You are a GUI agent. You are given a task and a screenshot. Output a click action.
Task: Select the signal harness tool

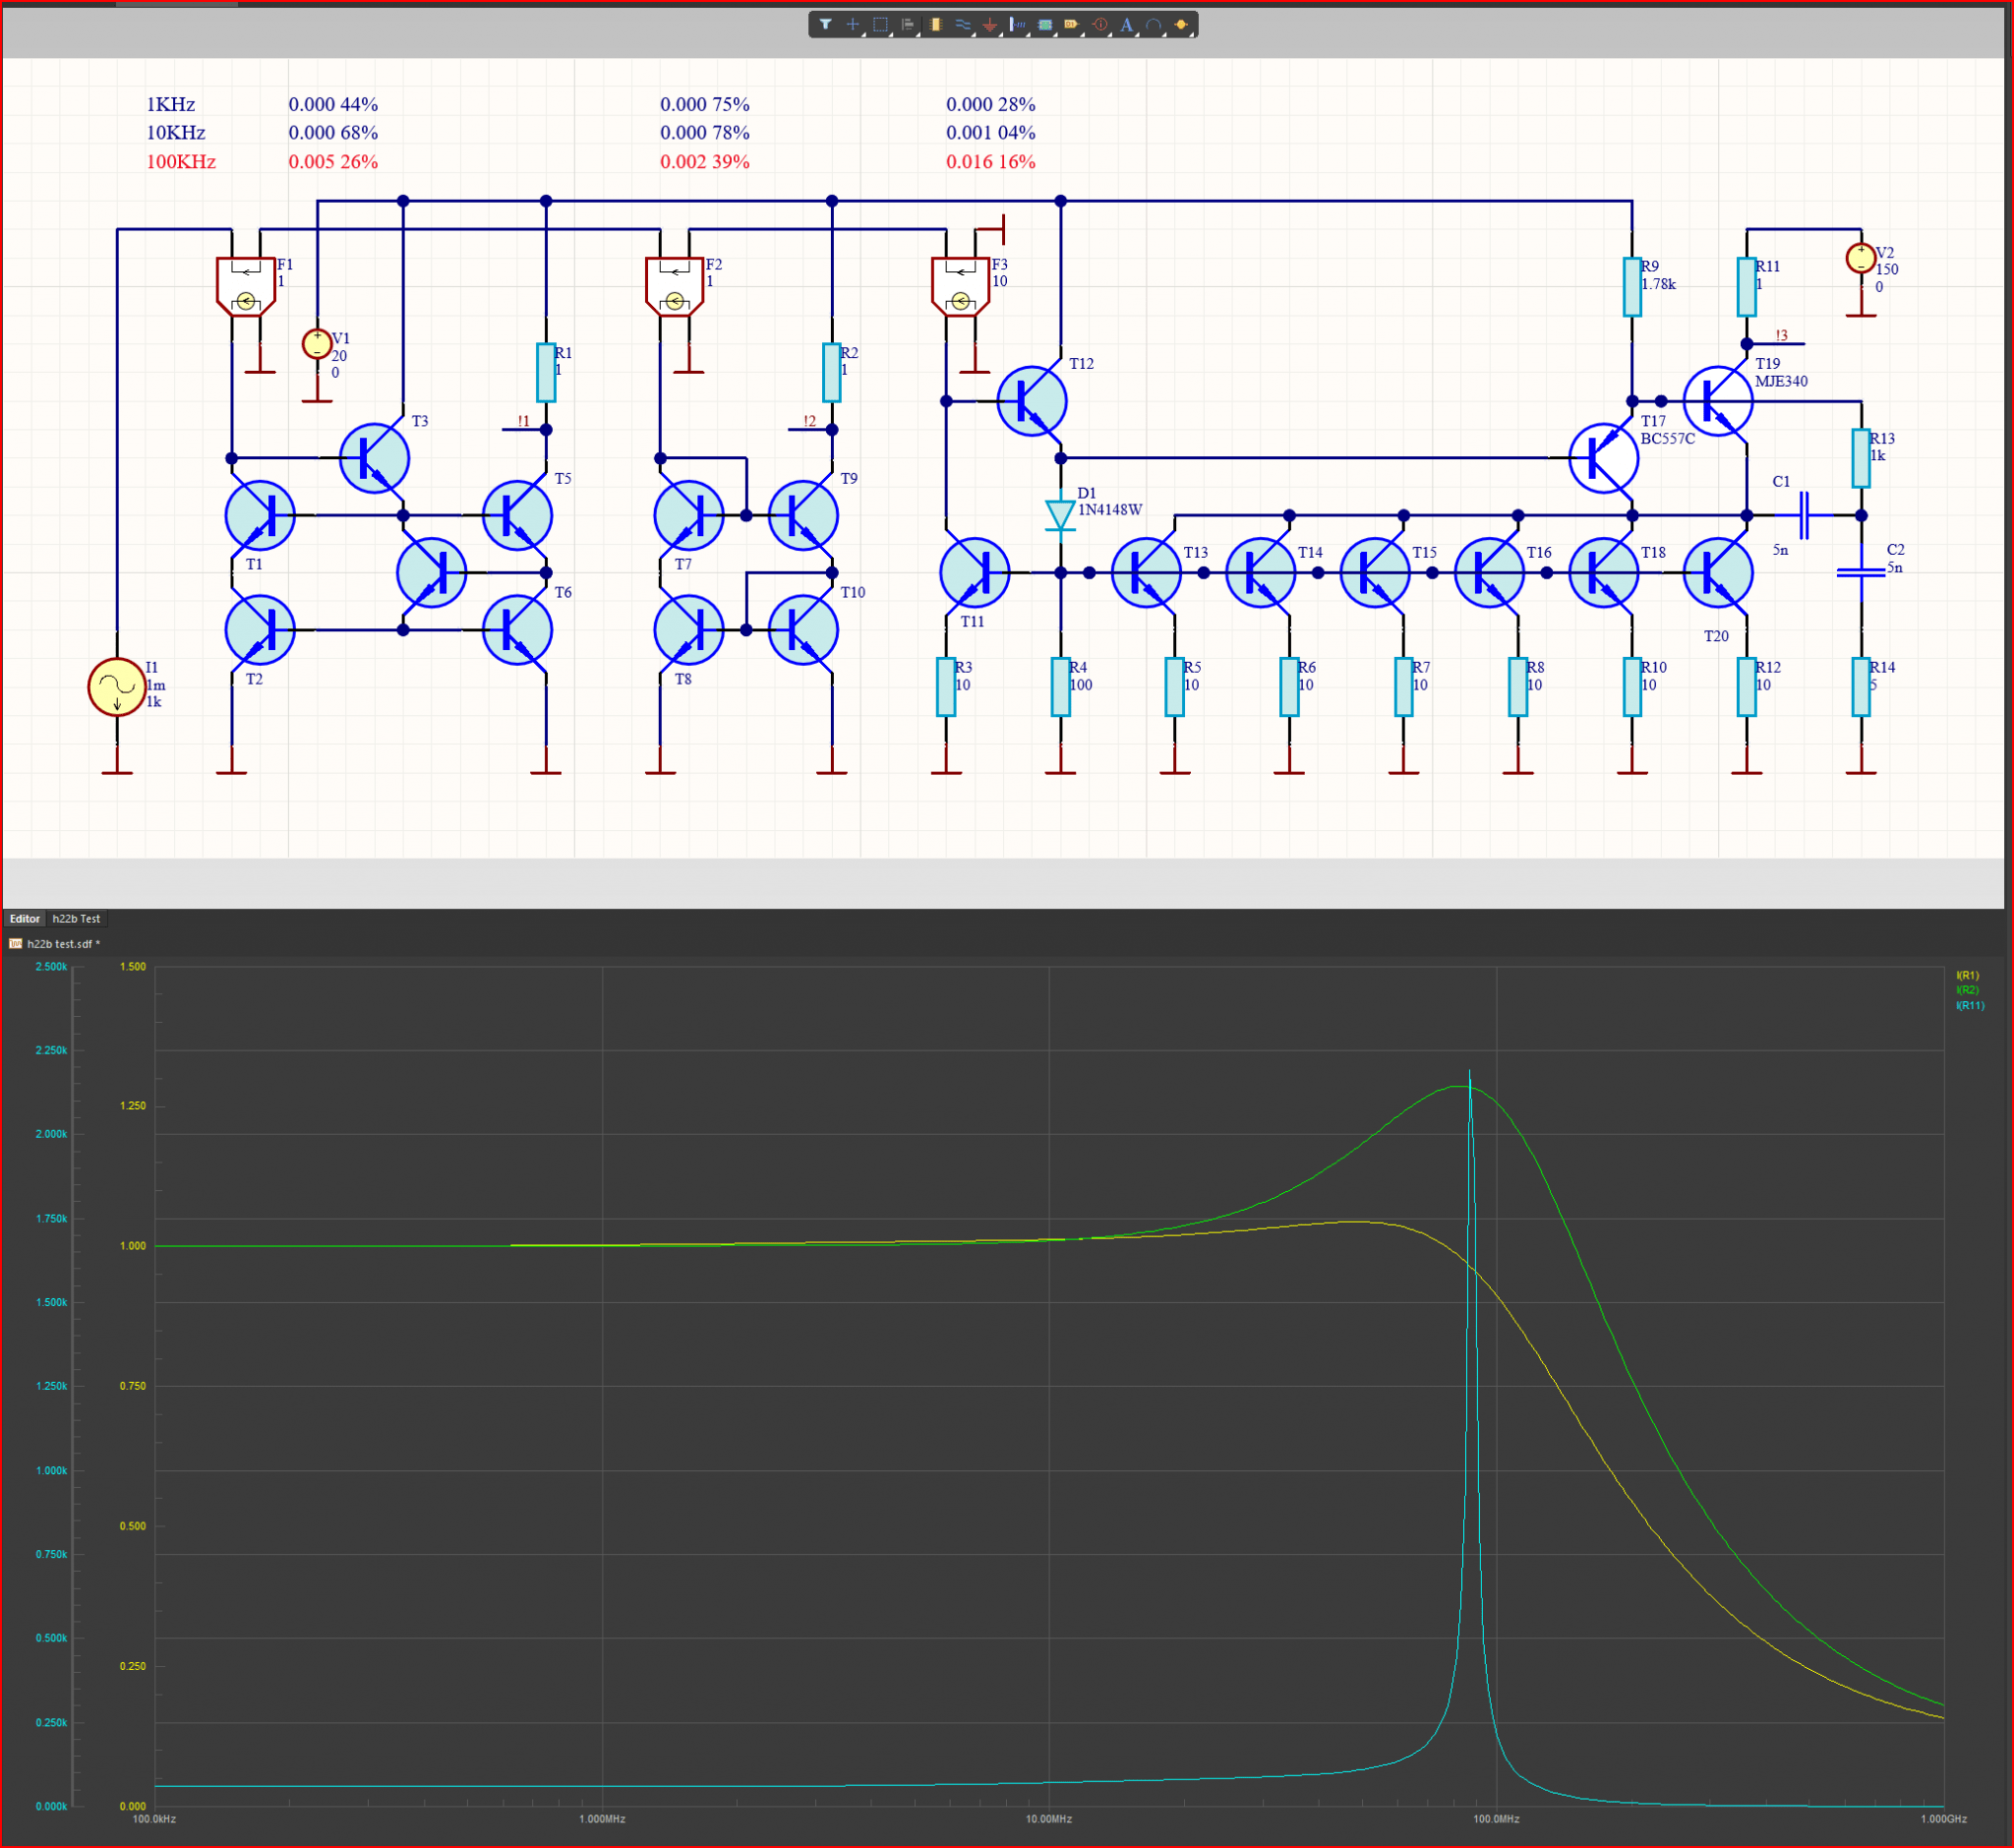pyautogui.click(x=1017, y=25)
